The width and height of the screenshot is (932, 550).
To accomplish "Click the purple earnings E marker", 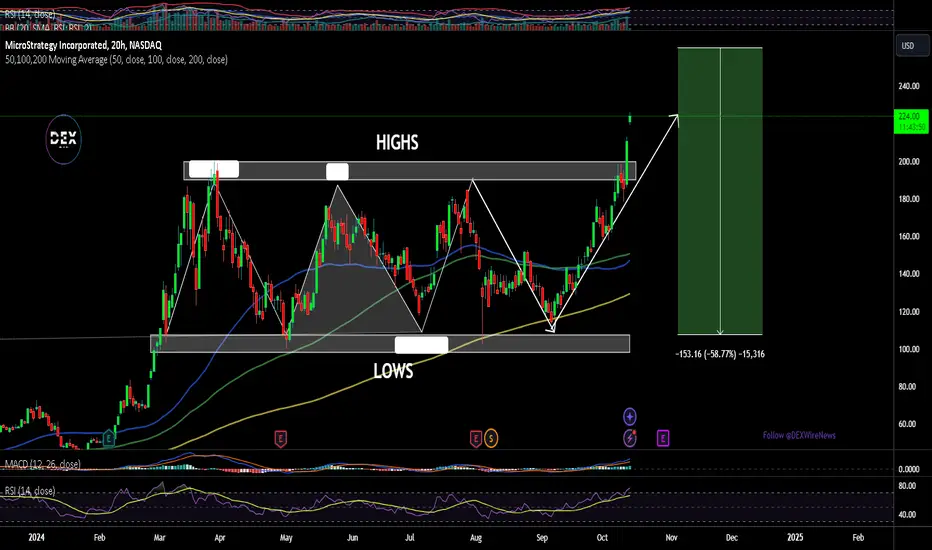I will coord(663,439).
